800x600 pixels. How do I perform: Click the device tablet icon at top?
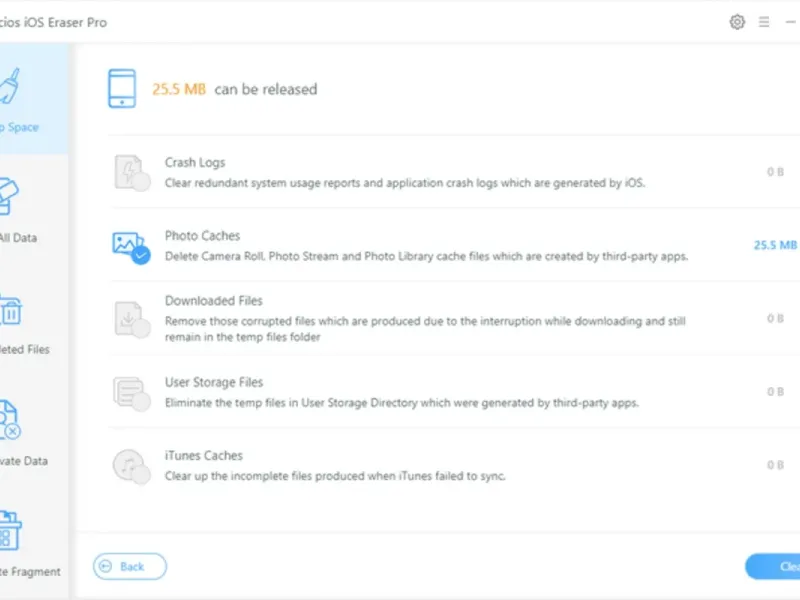(x=122, y=88)
